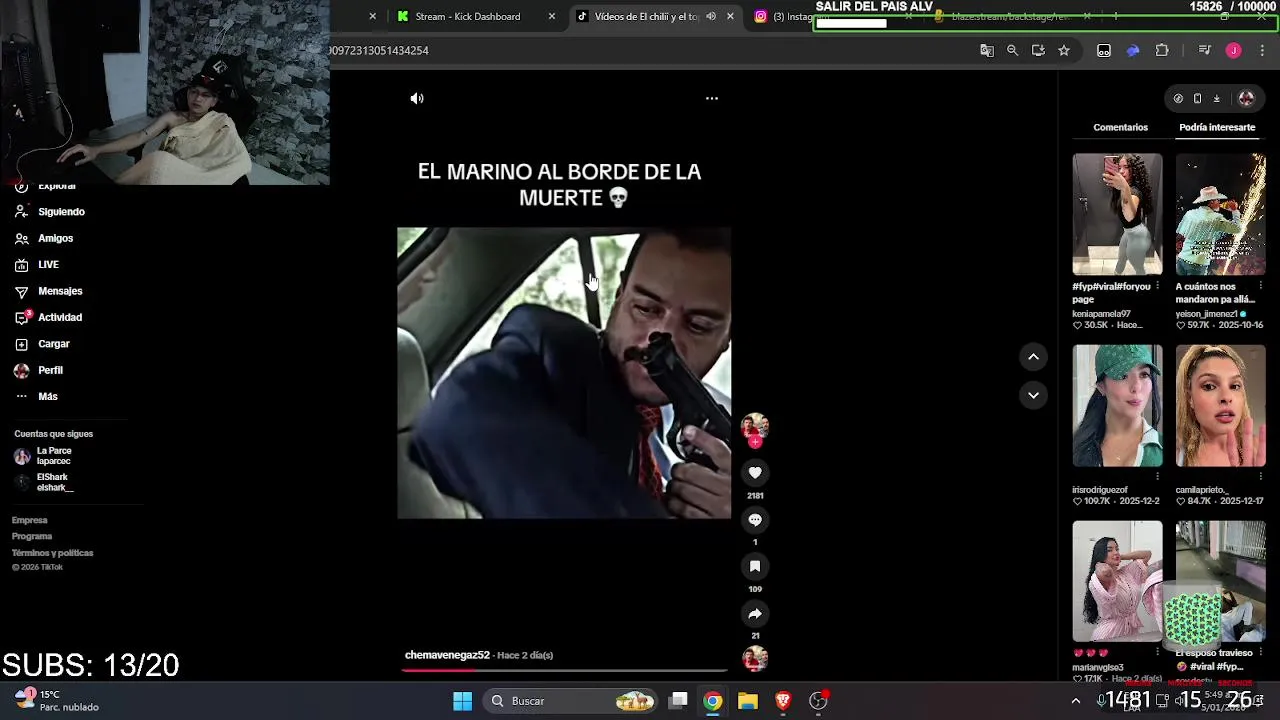Image resolution: width=1280 pixels, height=720 pixels.
Task: Open the Windows Start menu
Action: 462,701
